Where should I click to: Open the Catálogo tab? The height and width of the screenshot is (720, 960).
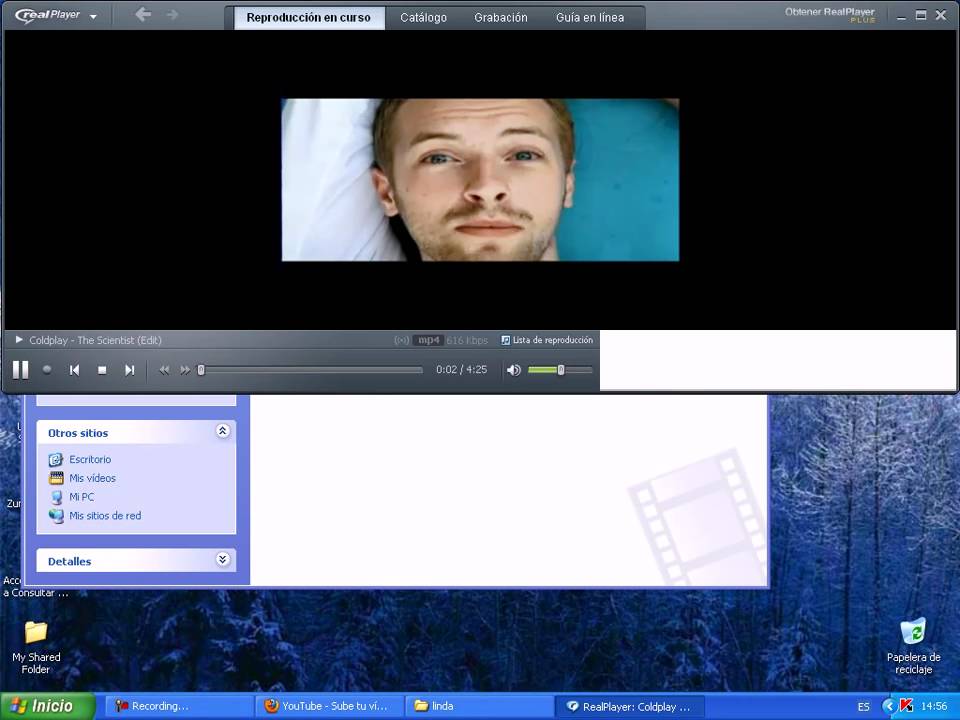423,18
